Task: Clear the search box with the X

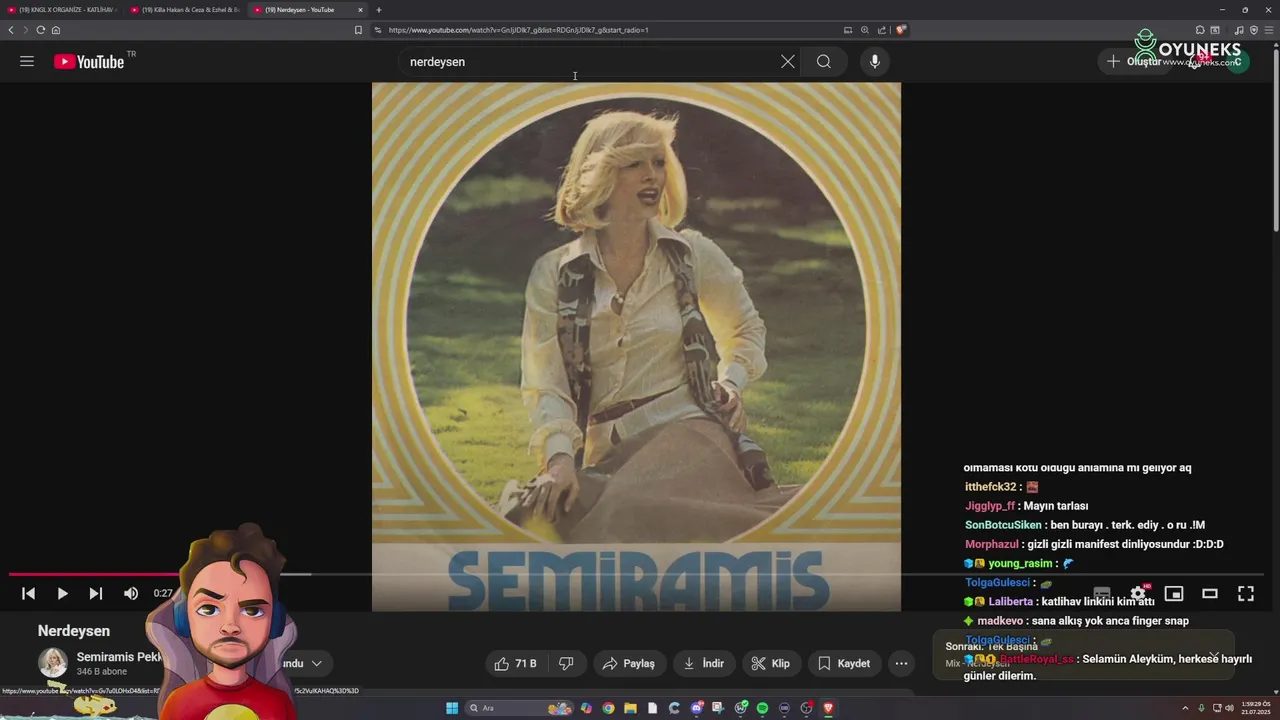Action: pos(788,61)
